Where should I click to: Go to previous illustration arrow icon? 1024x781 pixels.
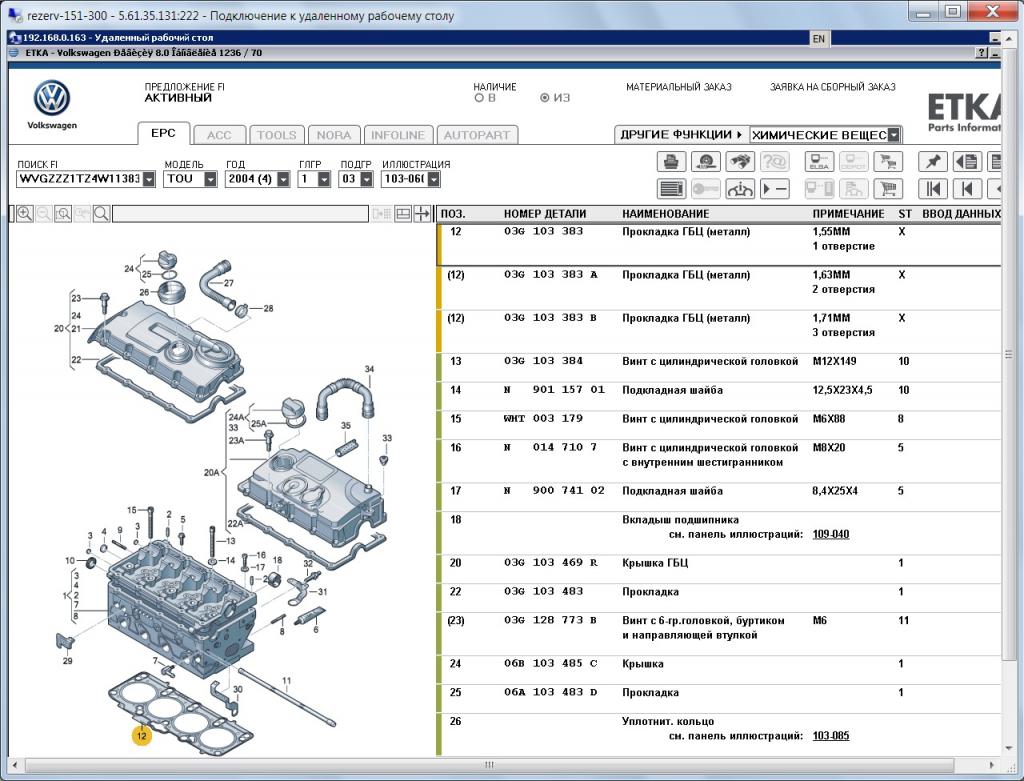[x=967, y=189]
